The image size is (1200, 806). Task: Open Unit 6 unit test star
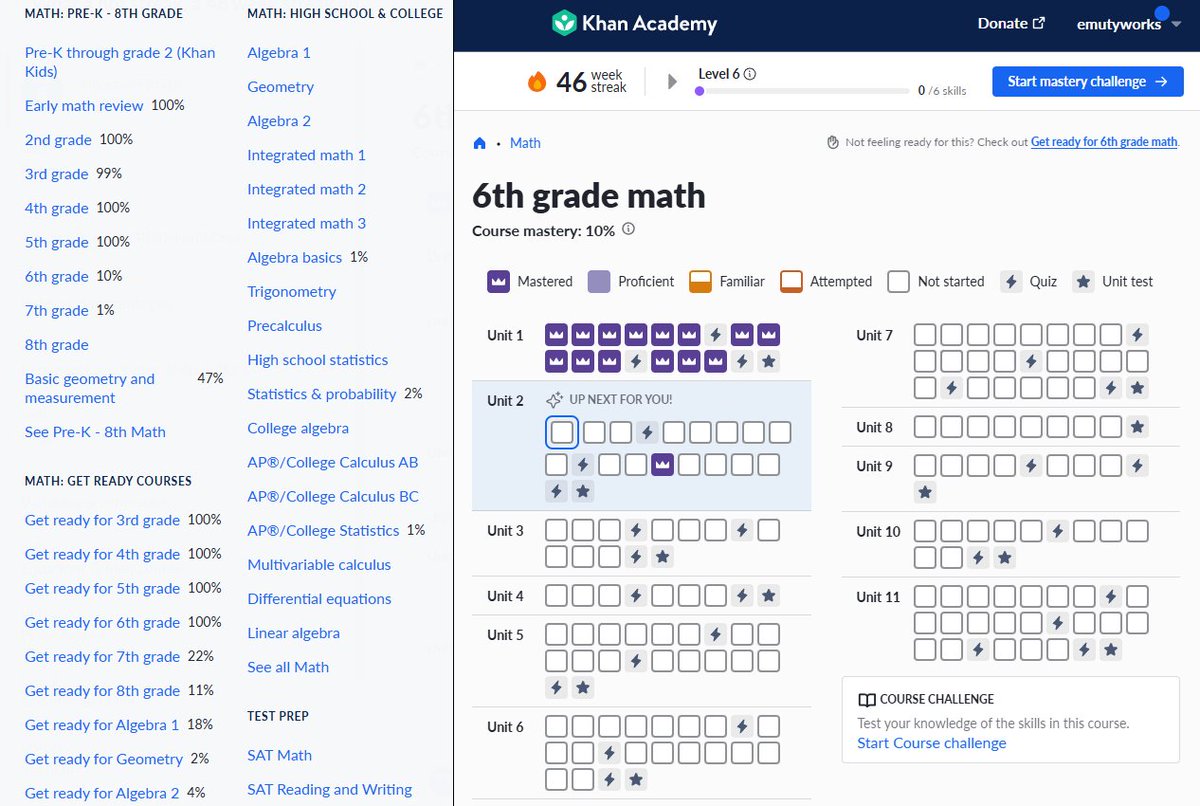(x=635, y=779)
